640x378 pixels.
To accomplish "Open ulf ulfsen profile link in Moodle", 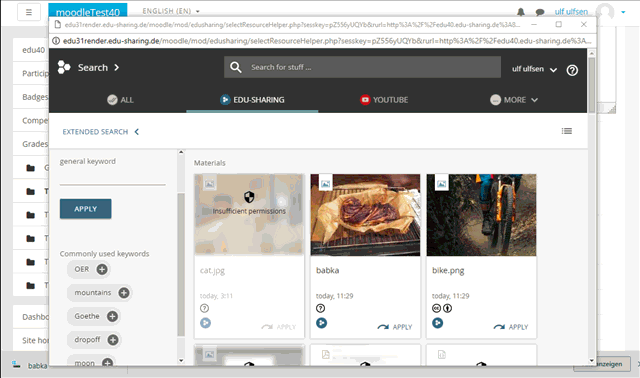I will [571, 12].
